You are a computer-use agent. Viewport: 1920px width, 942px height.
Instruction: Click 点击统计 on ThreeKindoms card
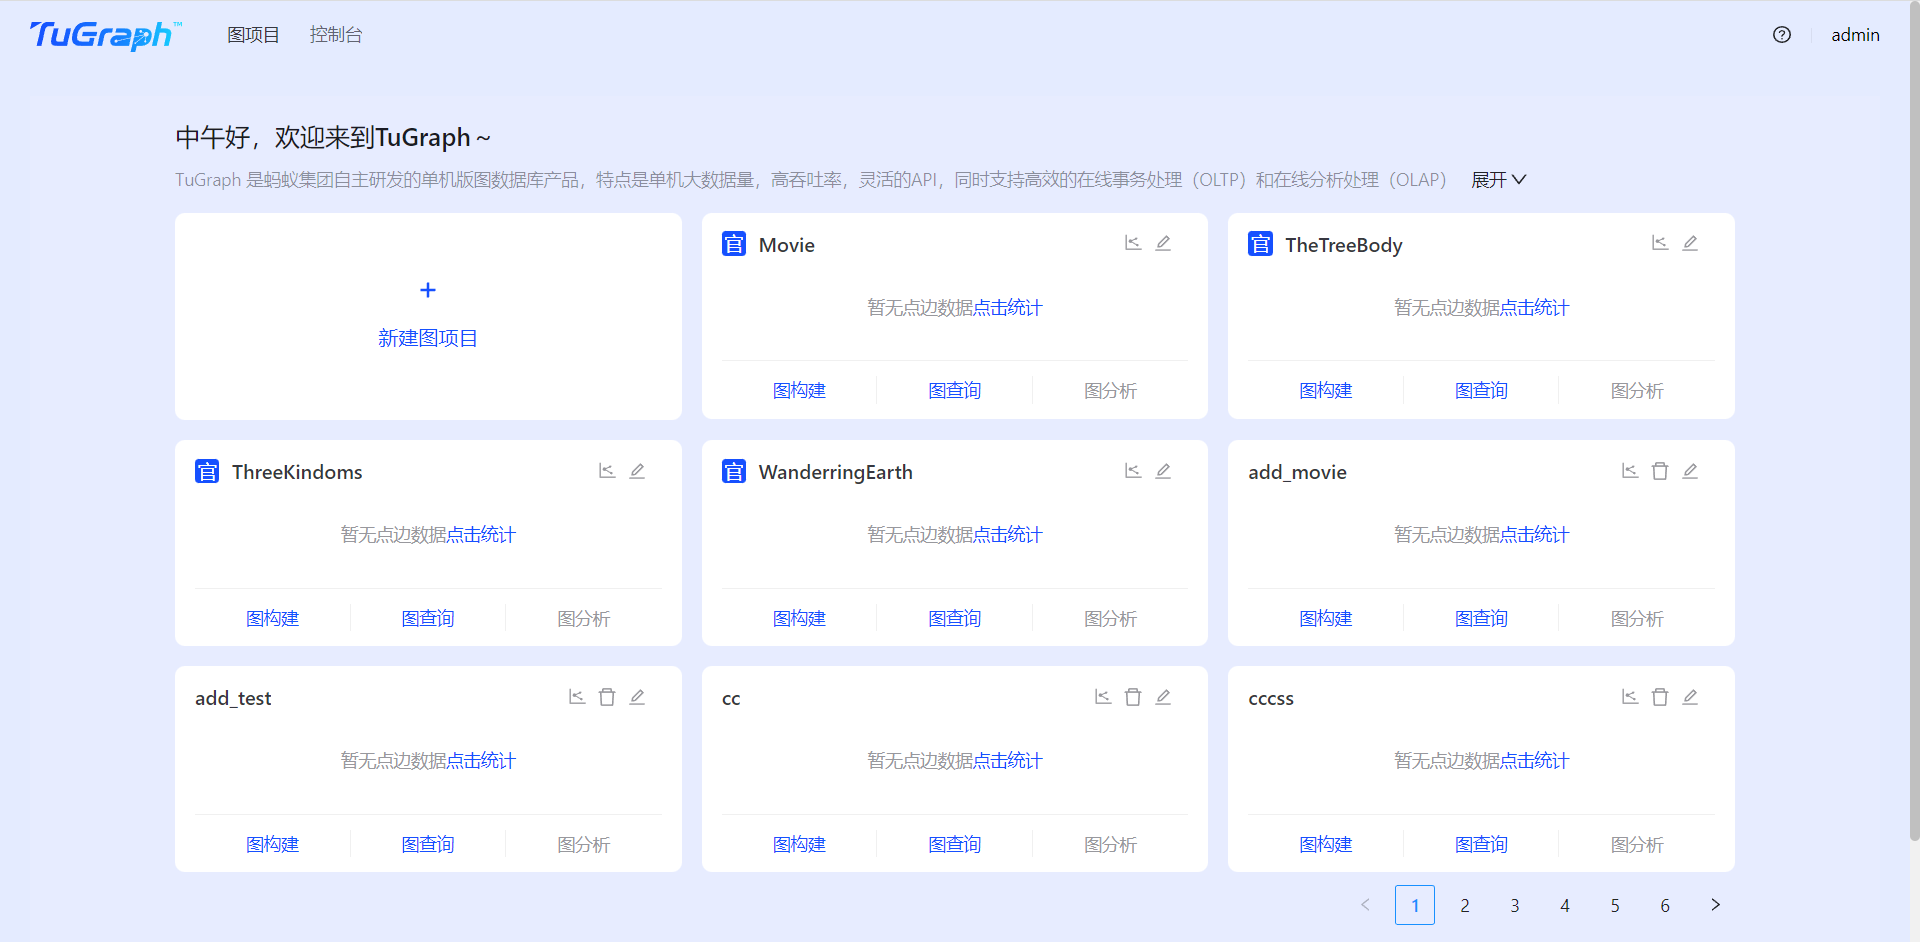tap(481, 535)
